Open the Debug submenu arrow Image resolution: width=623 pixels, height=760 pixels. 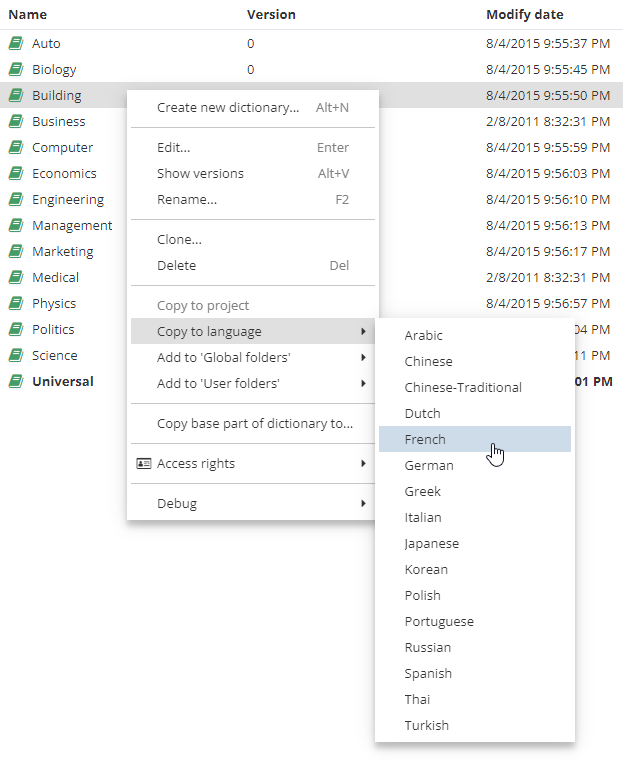coord(362,504)
